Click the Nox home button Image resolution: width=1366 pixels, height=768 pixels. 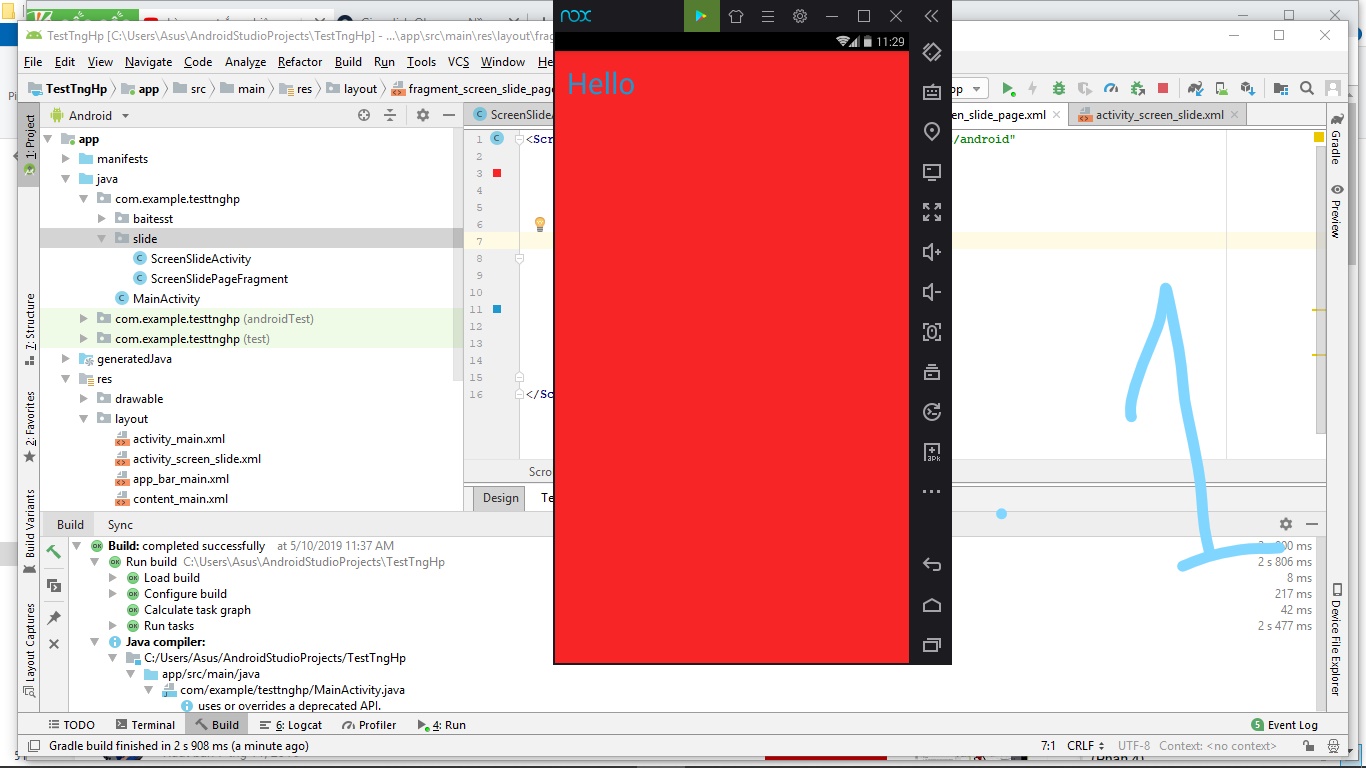931,605
